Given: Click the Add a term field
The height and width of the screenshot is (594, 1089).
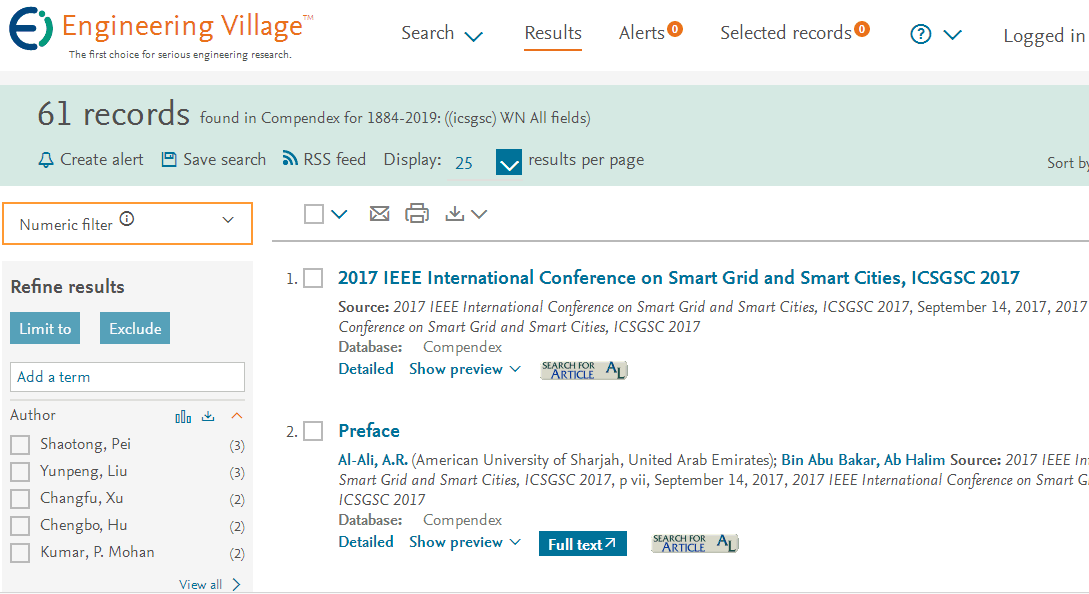Looking at the screenshot, I should [127, 377].
